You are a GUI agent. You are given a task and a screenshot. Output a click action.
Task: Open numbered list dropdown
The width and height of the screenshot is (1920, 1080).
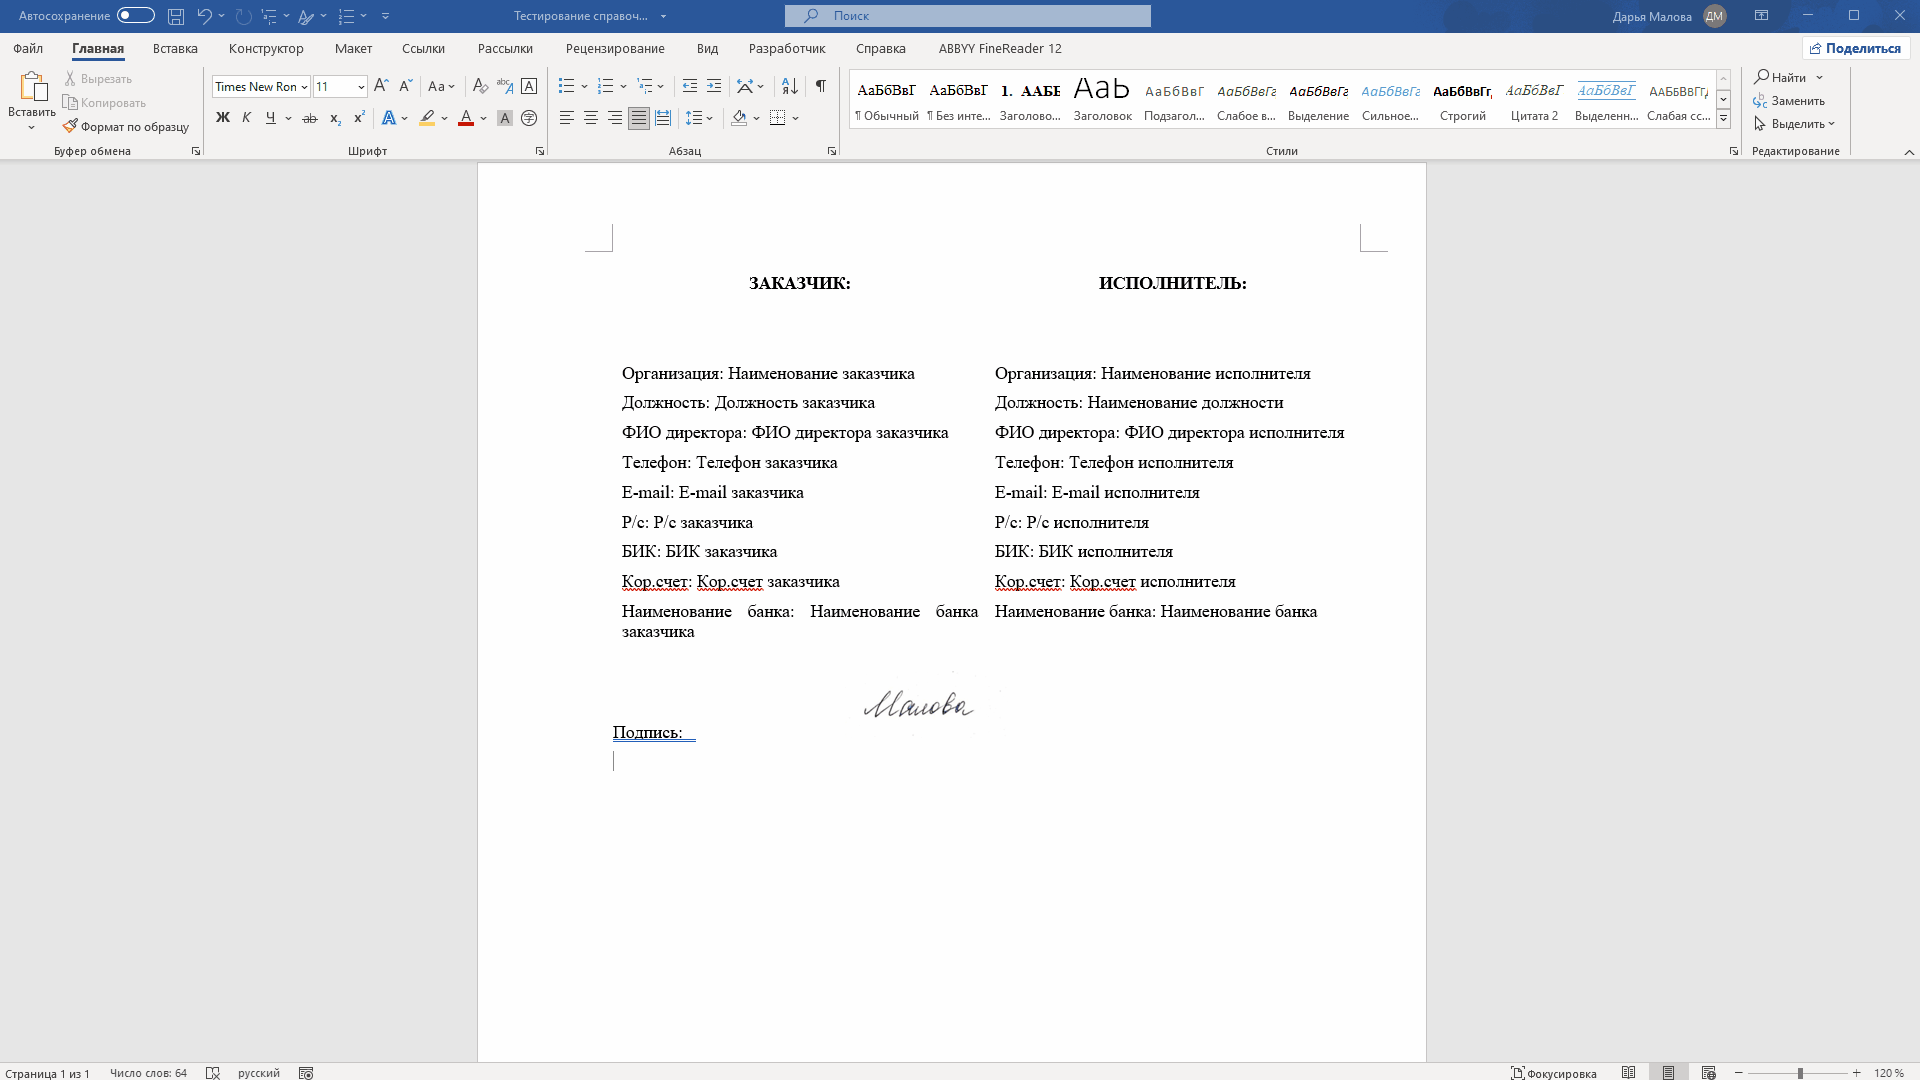point(623,86)
